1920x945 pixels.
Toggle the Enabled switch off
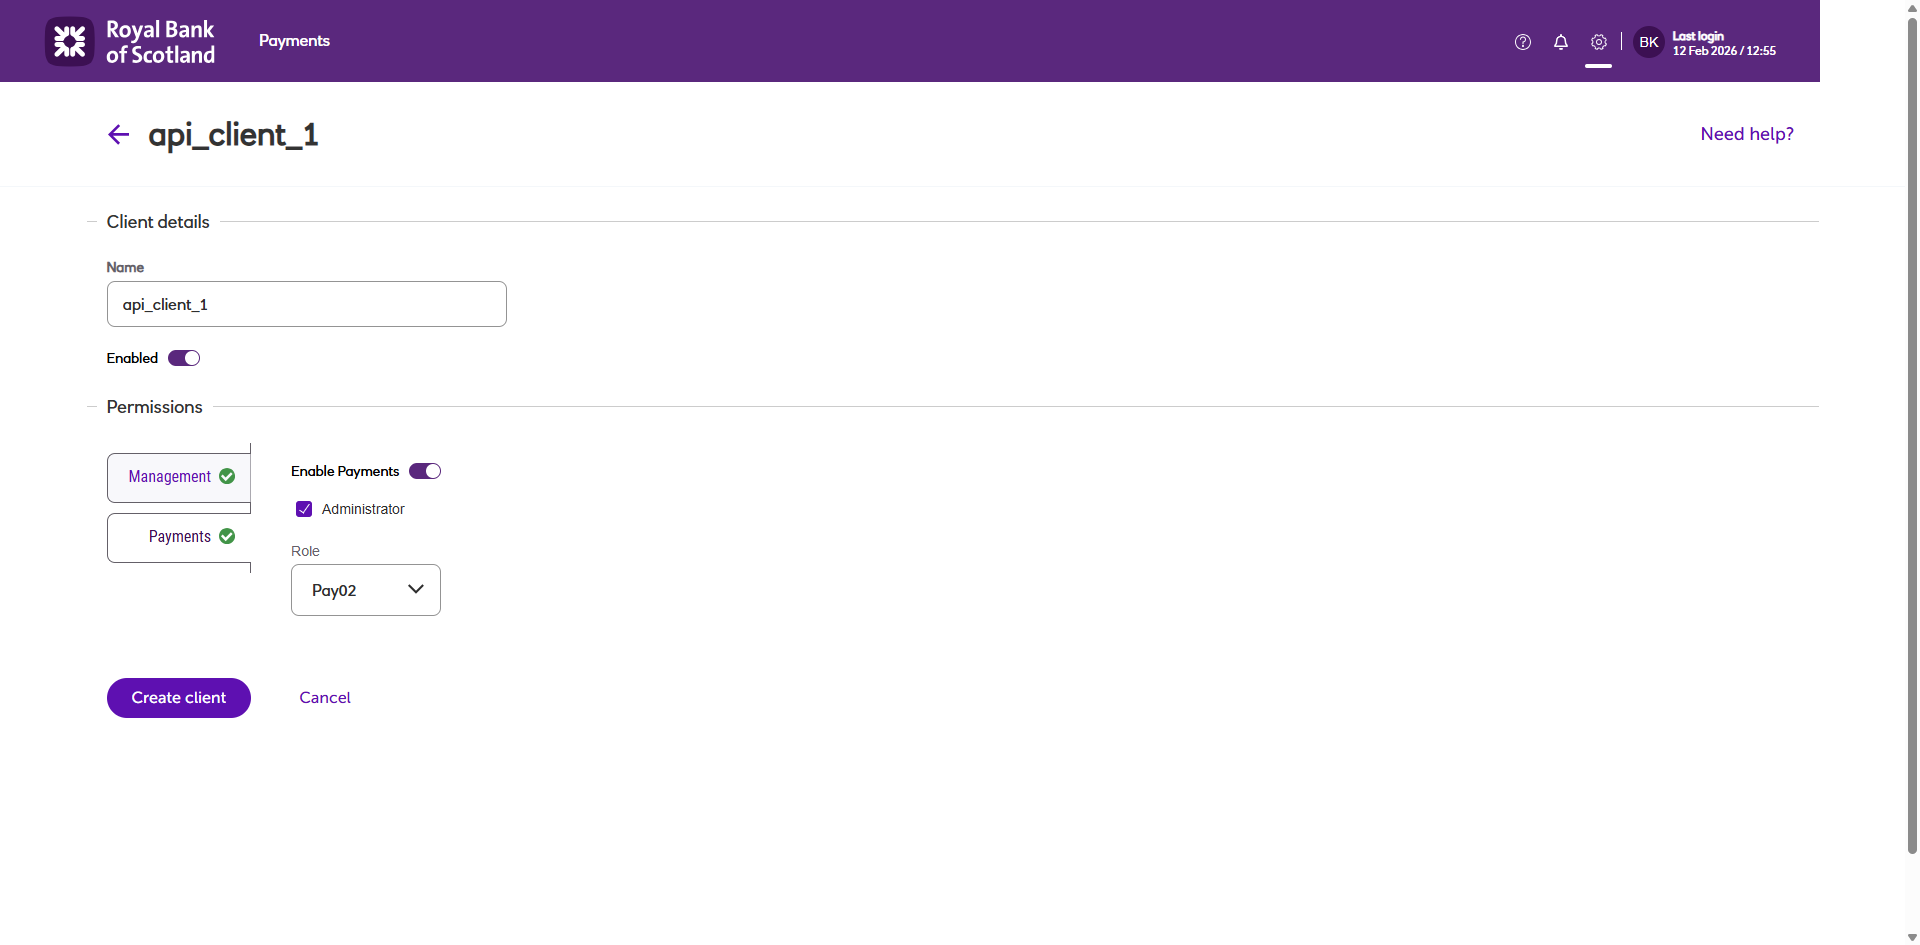[184, 358]
